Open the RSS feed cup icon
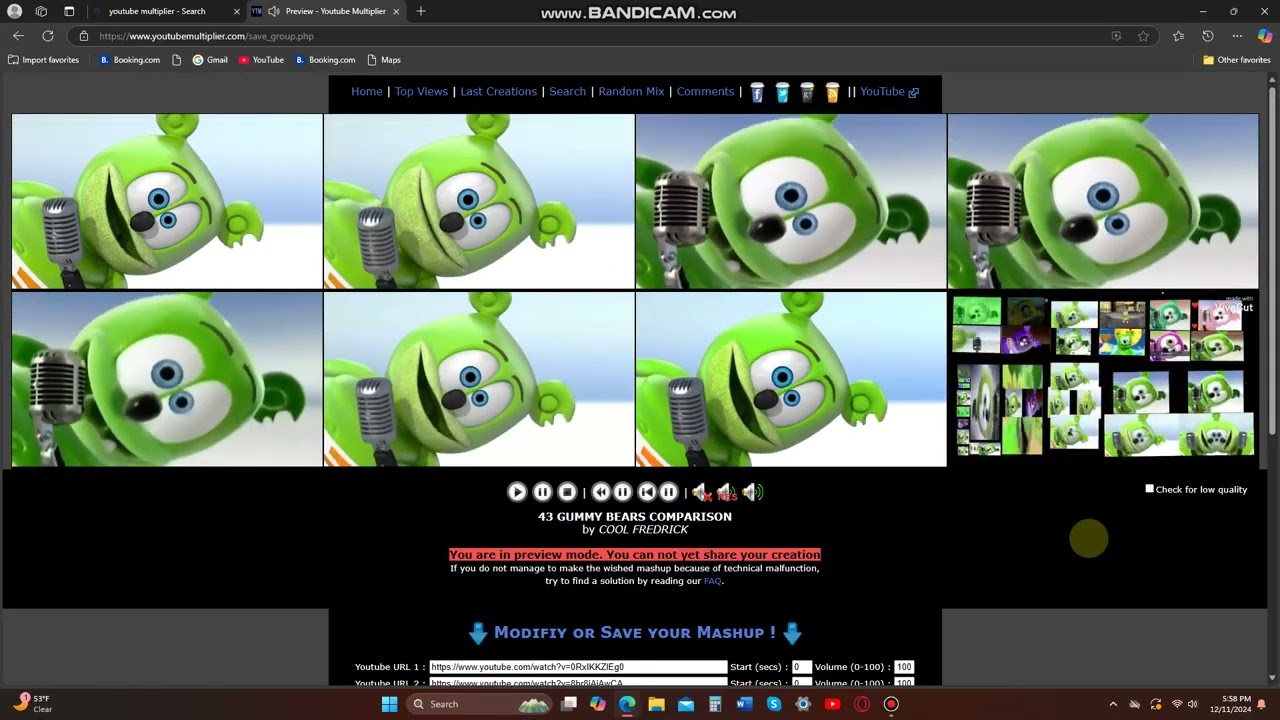The height and width of the screenshot is (720, 1280). pyautogui.click(x=832, y=92)
